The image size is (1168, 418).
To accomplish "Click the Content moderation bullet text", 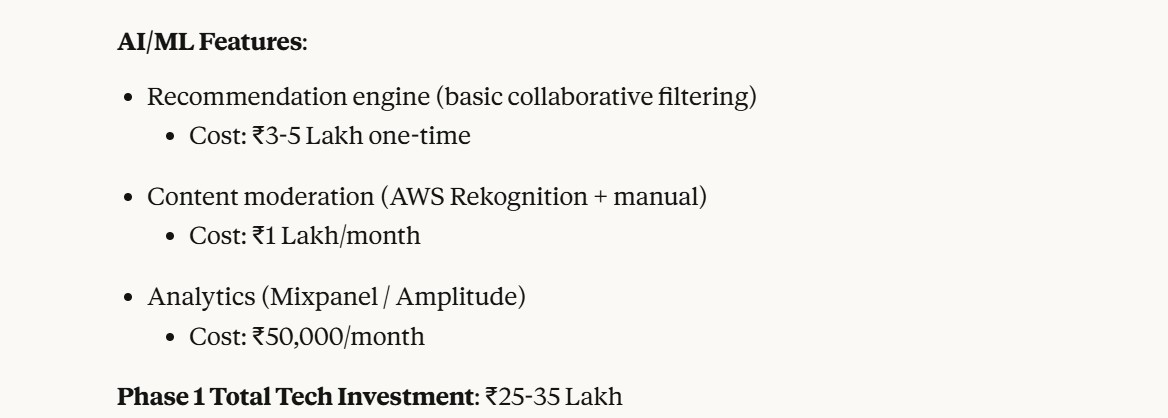I will click(259, 197).
